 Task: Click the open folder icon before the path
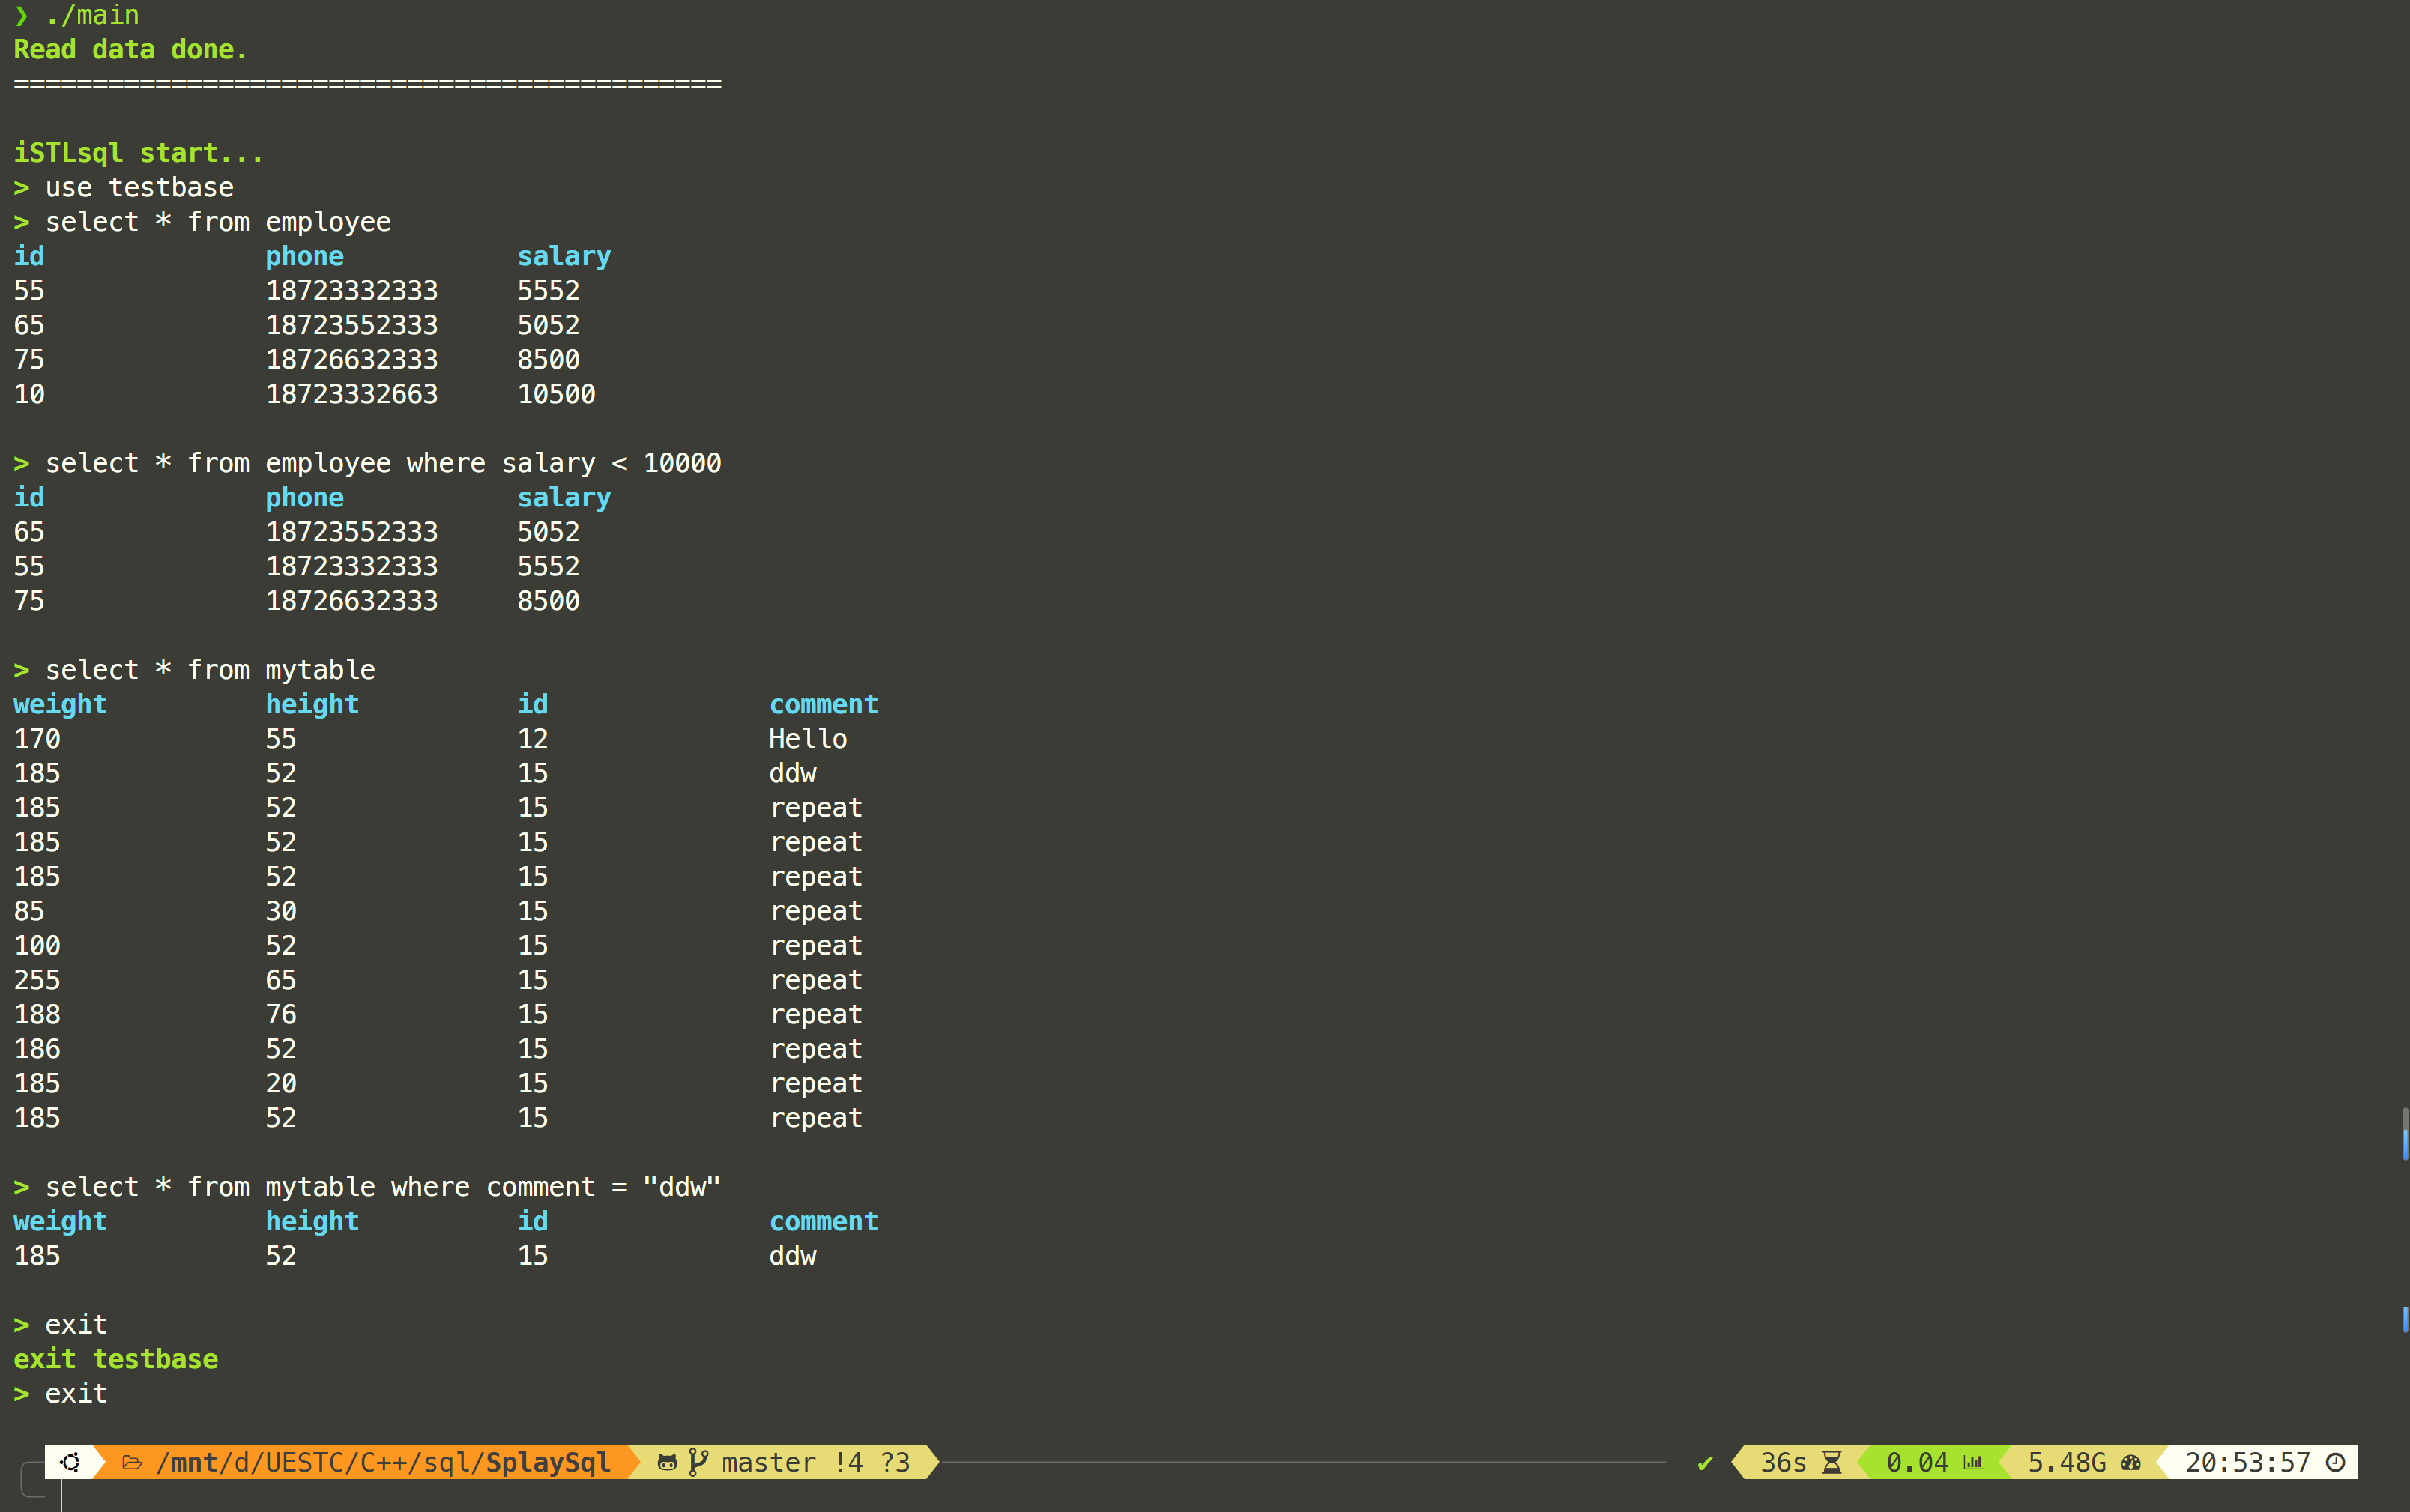(132, 1463)
